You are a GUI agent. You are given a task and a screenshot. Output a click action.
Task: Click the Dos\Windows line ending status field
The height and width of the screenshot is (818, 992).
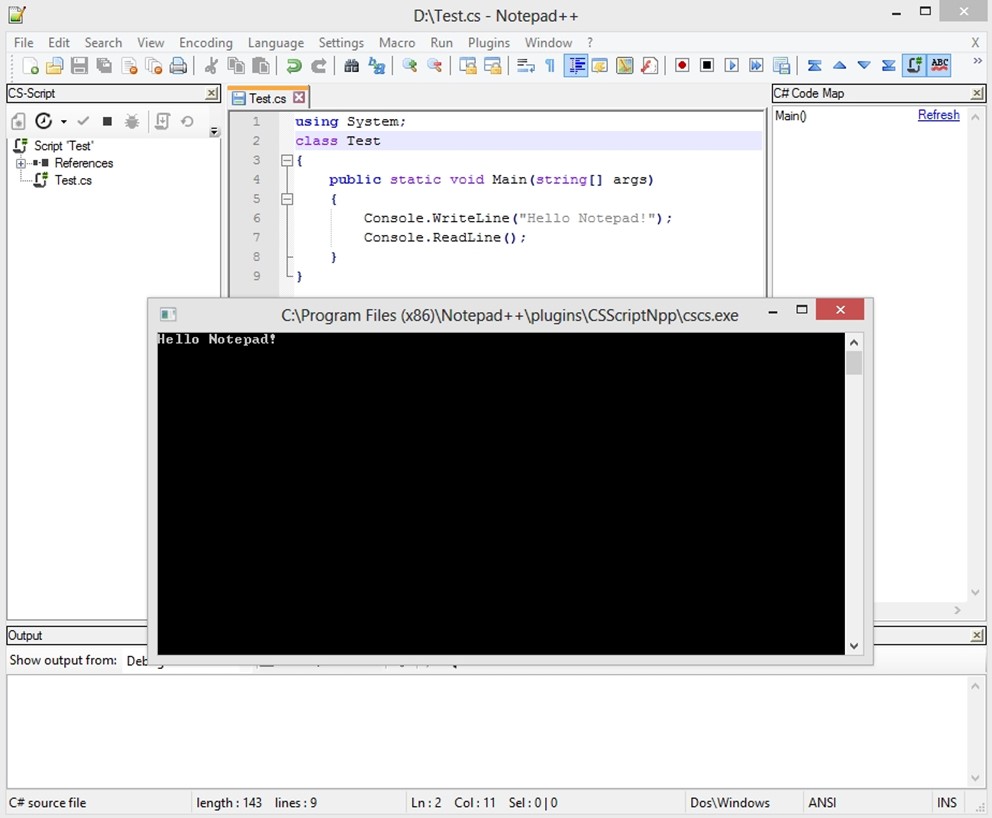[729, 802]
